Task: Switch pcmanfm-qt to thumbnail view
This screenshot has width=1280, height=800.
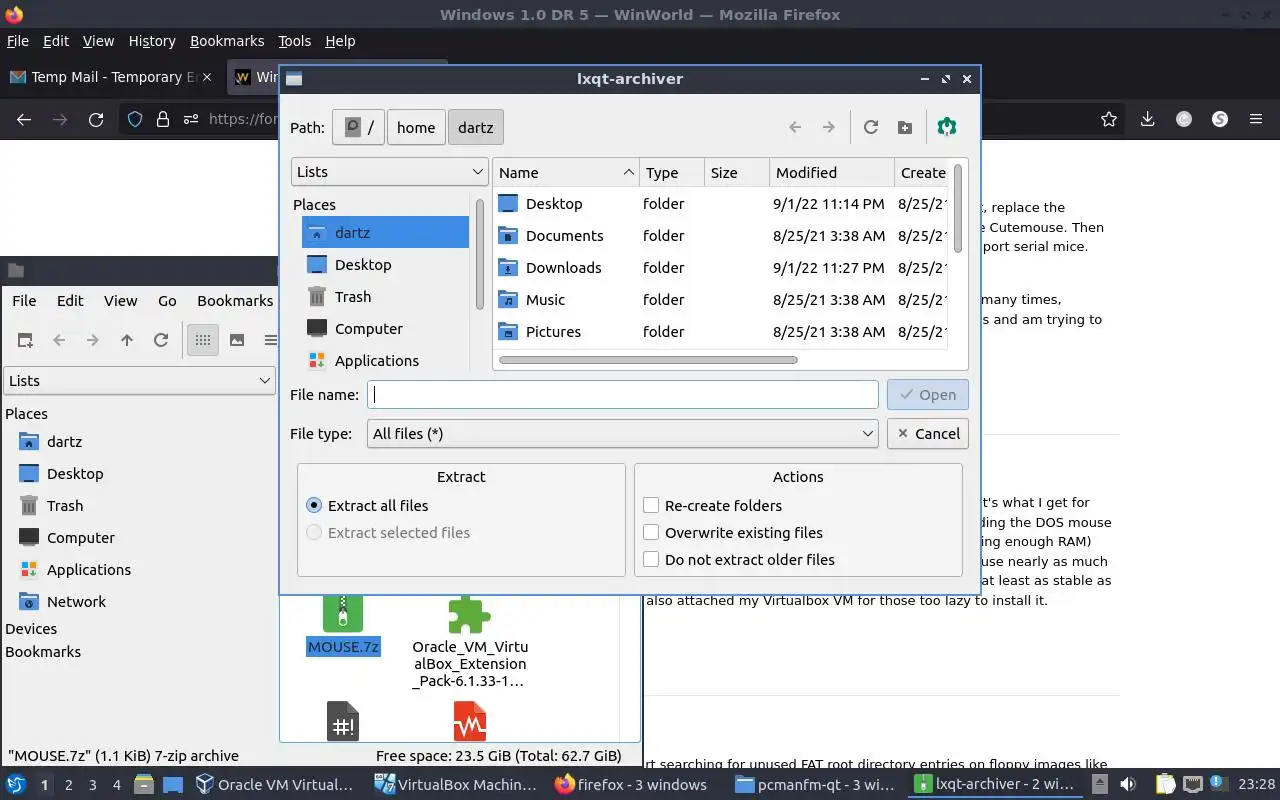Action: tap(237, 340)
